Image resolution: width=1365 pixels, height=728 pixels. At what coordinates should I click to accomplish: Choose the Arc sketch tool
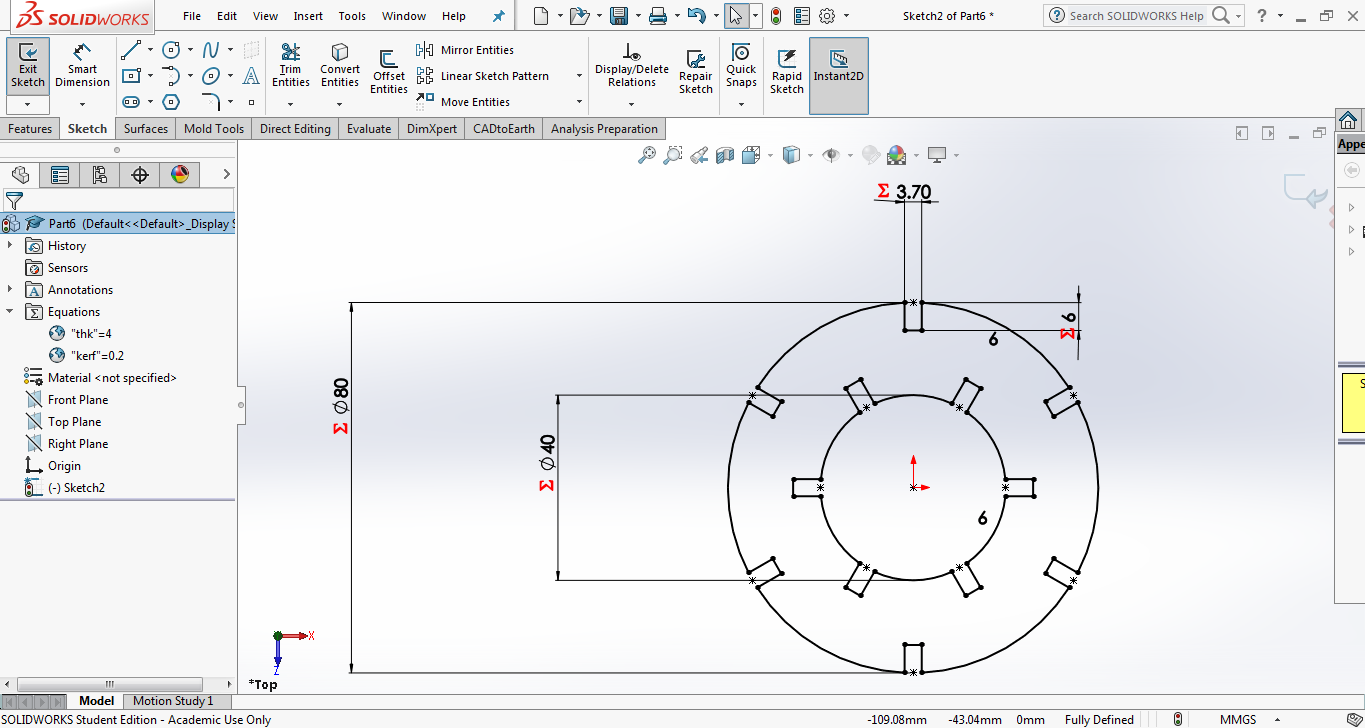(171, 76)
